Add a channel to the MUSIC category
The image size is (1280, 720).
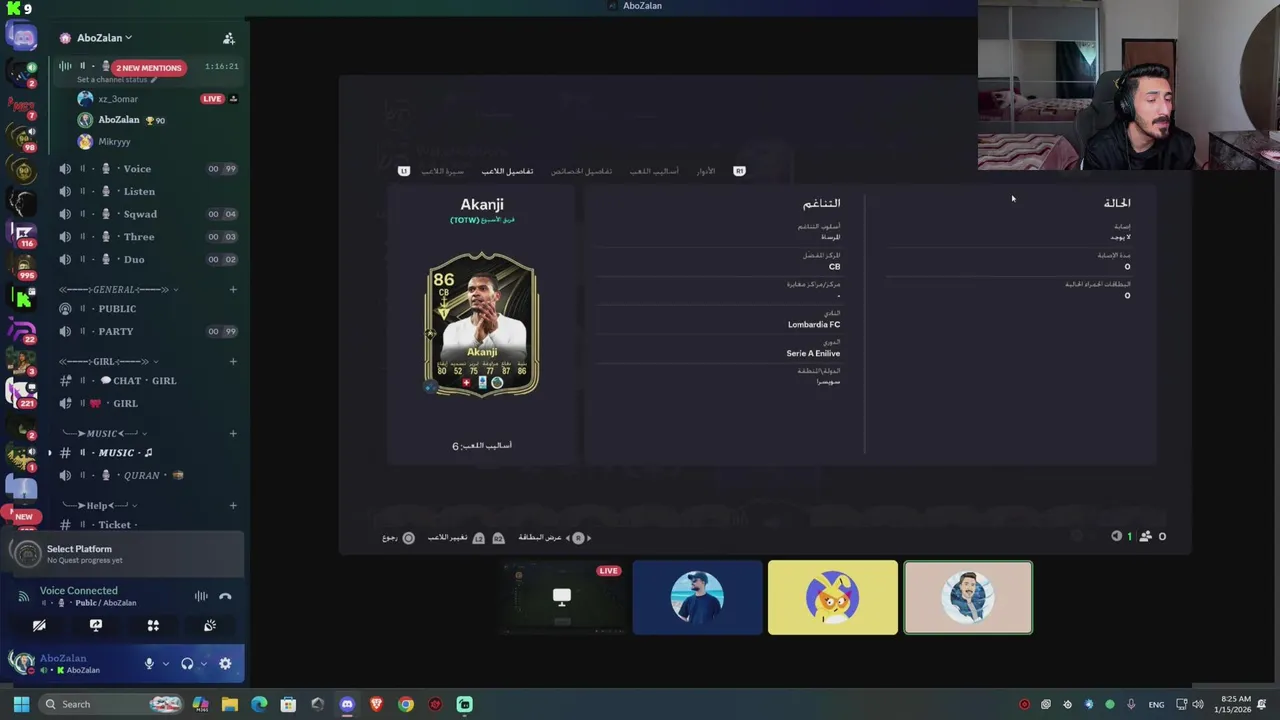tap(233, 433)
